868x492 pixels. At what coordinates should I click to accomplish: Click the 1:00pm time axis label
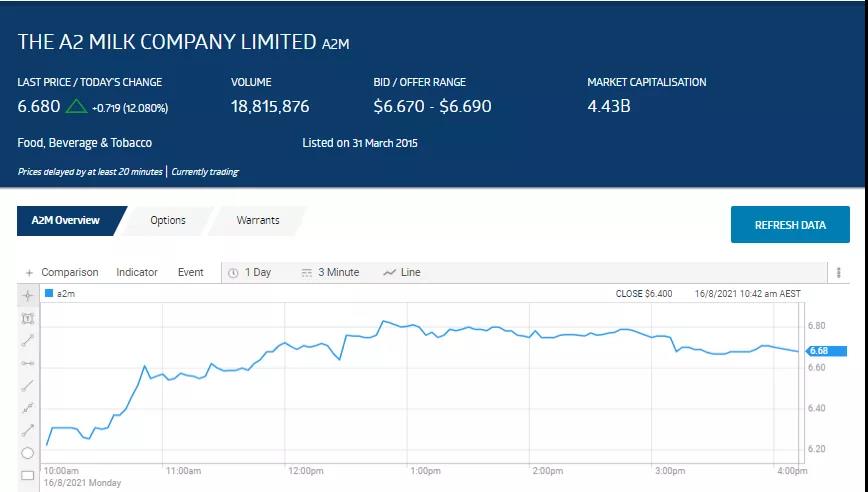coord(425,471)
